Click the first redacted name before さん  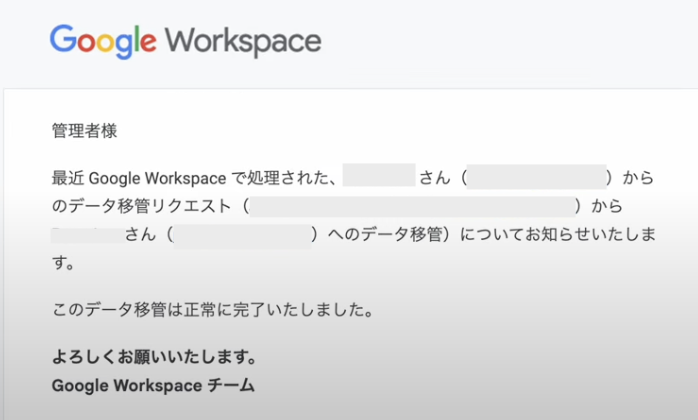tap(379, 178)
